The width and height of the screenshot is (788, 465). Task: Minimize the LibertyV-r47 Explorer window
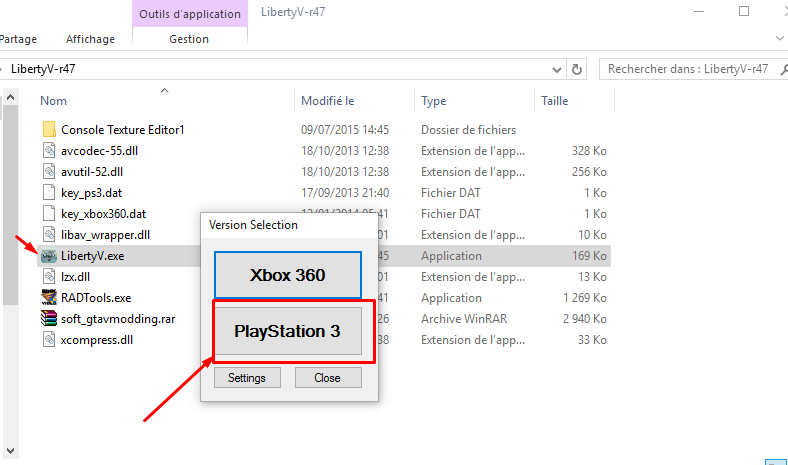(699, 11)
